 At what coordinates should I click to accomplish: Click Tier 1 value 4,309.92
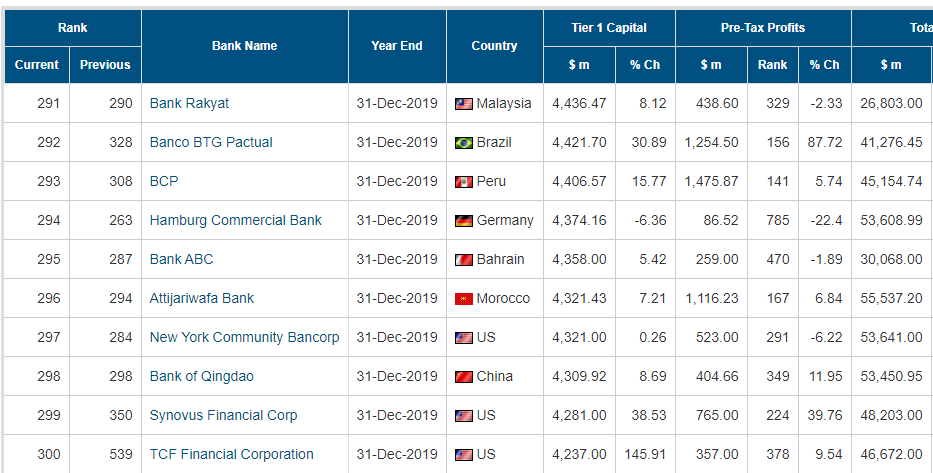579,376
